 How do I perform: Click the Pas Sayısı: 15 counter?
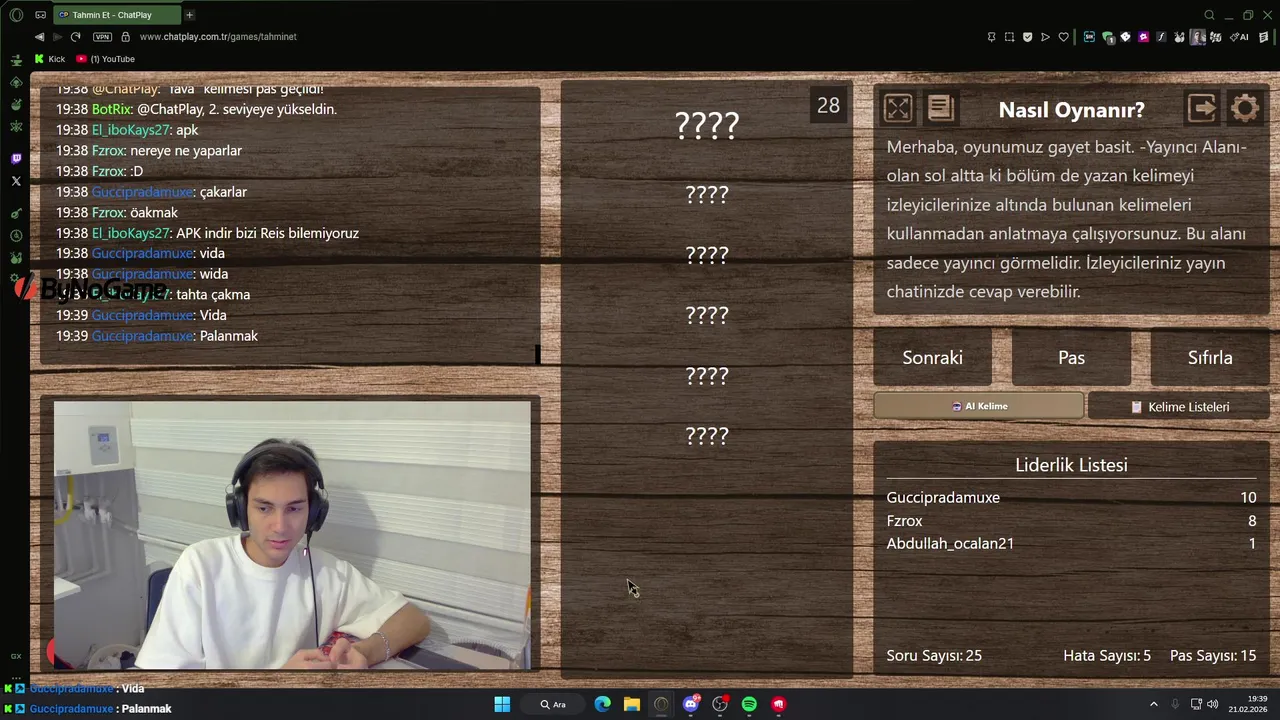[x=1213, y=656]
